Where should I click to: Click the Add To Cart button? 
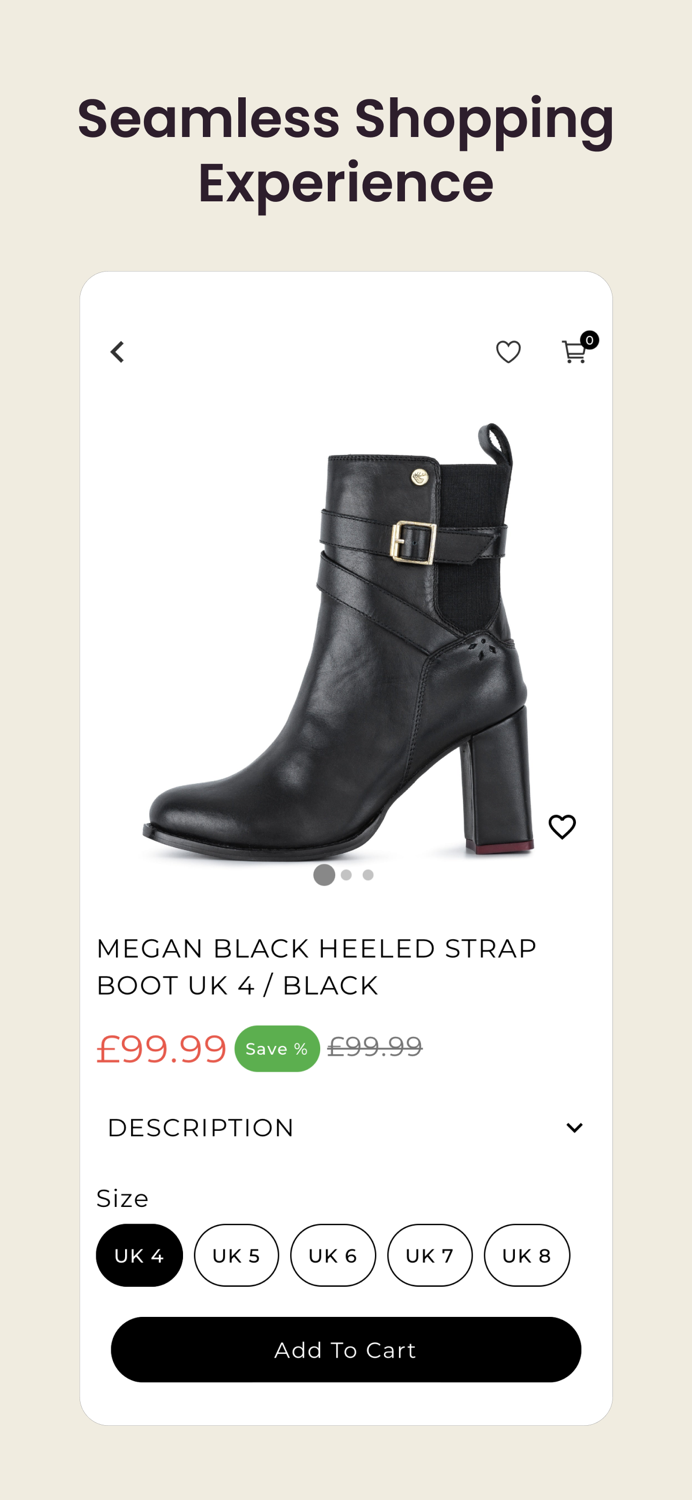(346, 1350)
